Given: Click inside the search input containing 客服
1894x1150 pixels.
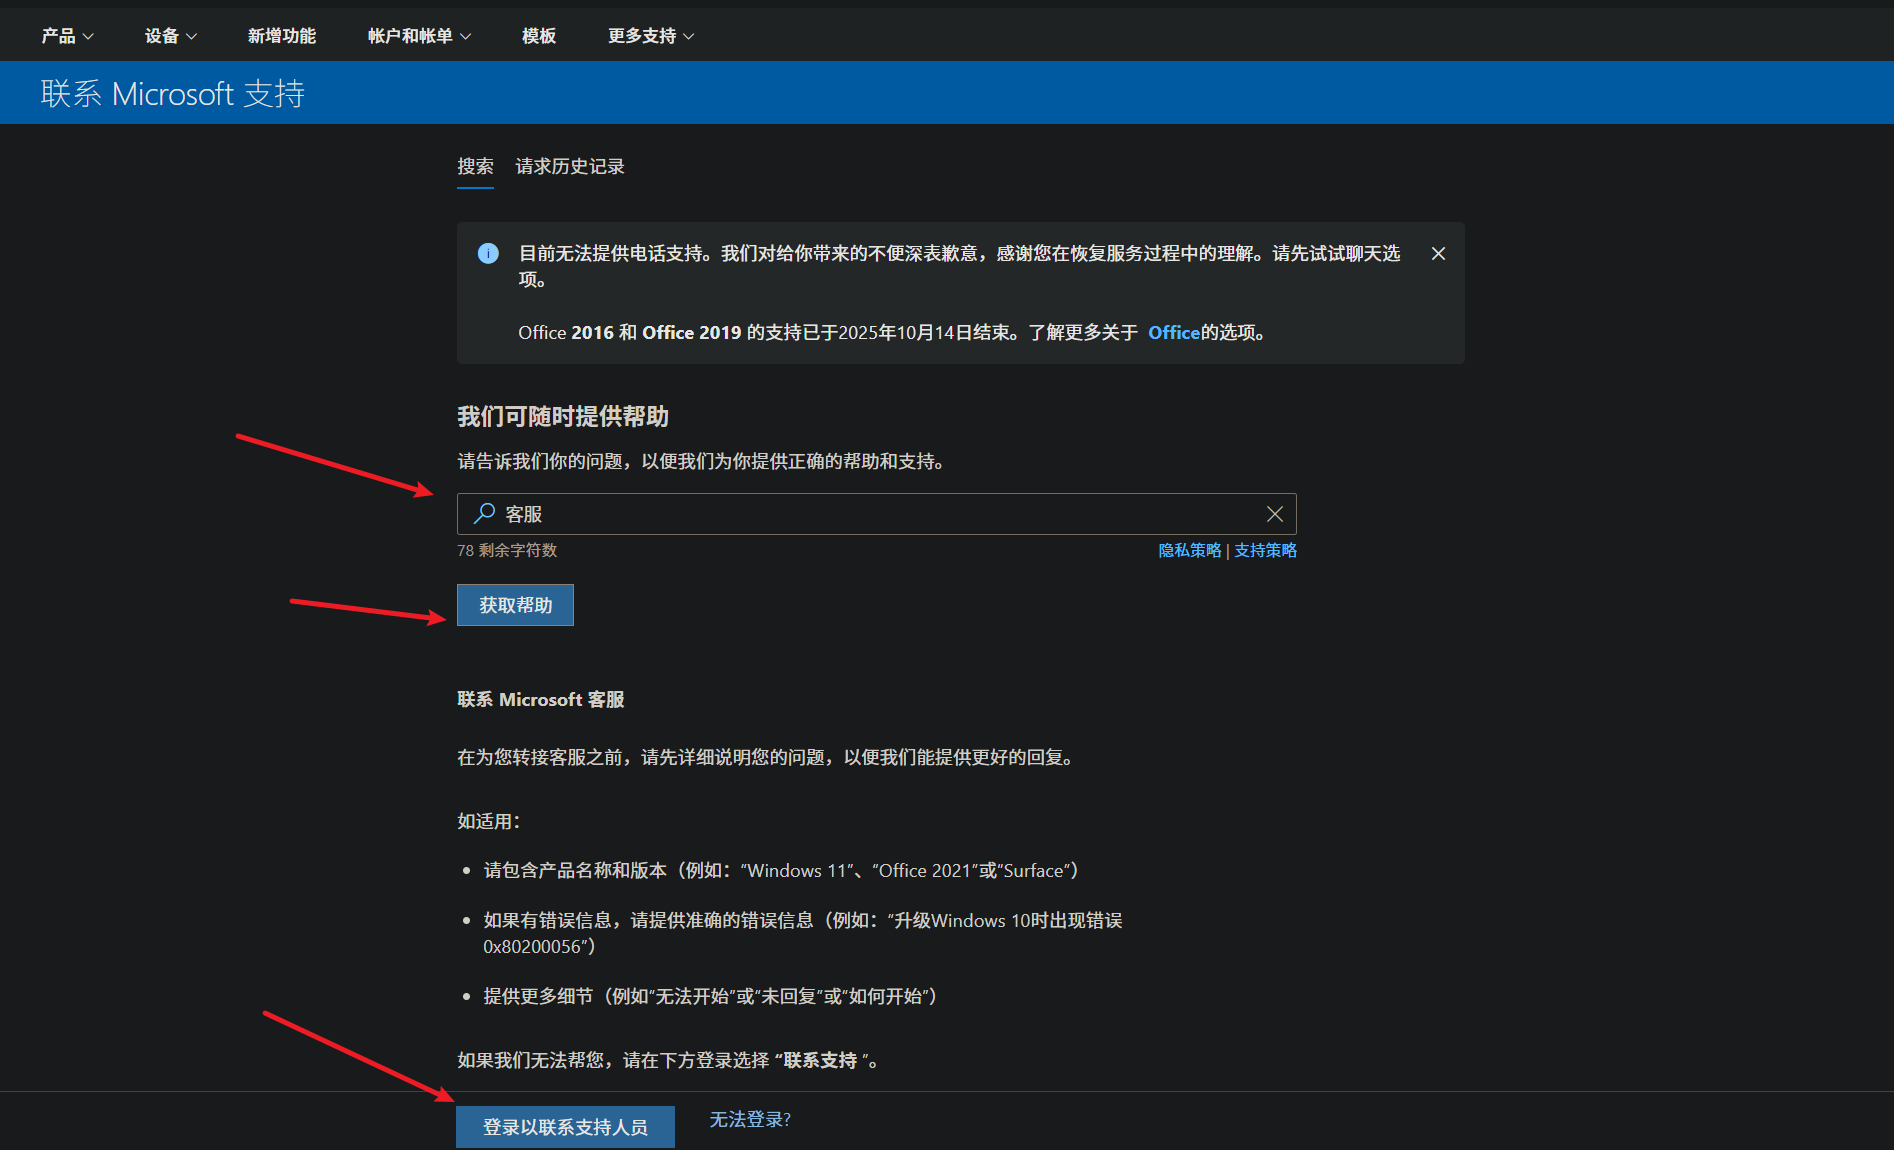Looking at the screenshot, I should coord(800,513).
